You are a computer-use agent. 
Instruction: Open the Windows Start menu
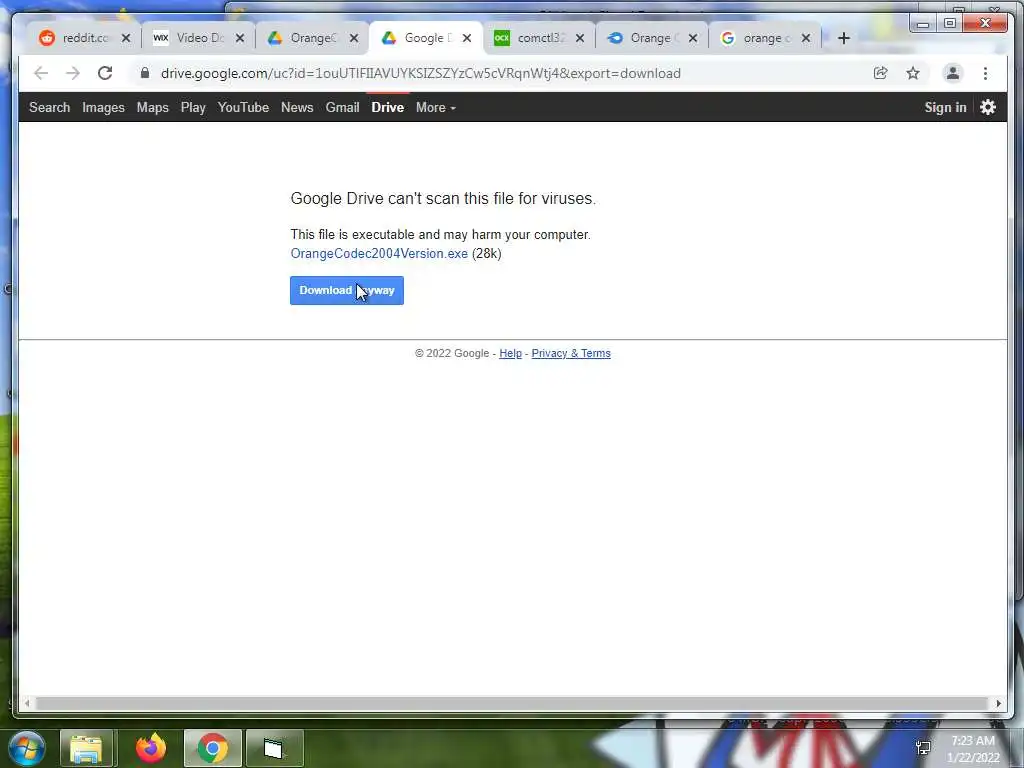tap(27, 748)
